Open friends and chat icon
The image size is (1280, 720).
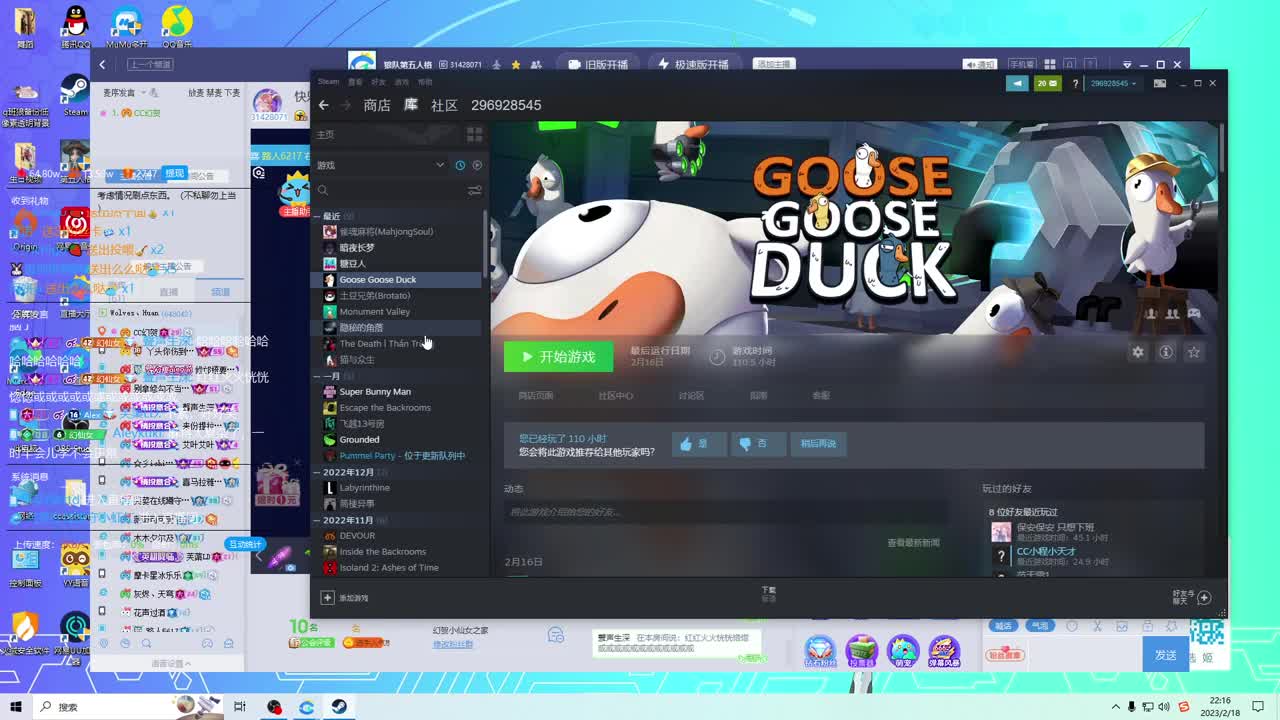[x=1204, y=598]
